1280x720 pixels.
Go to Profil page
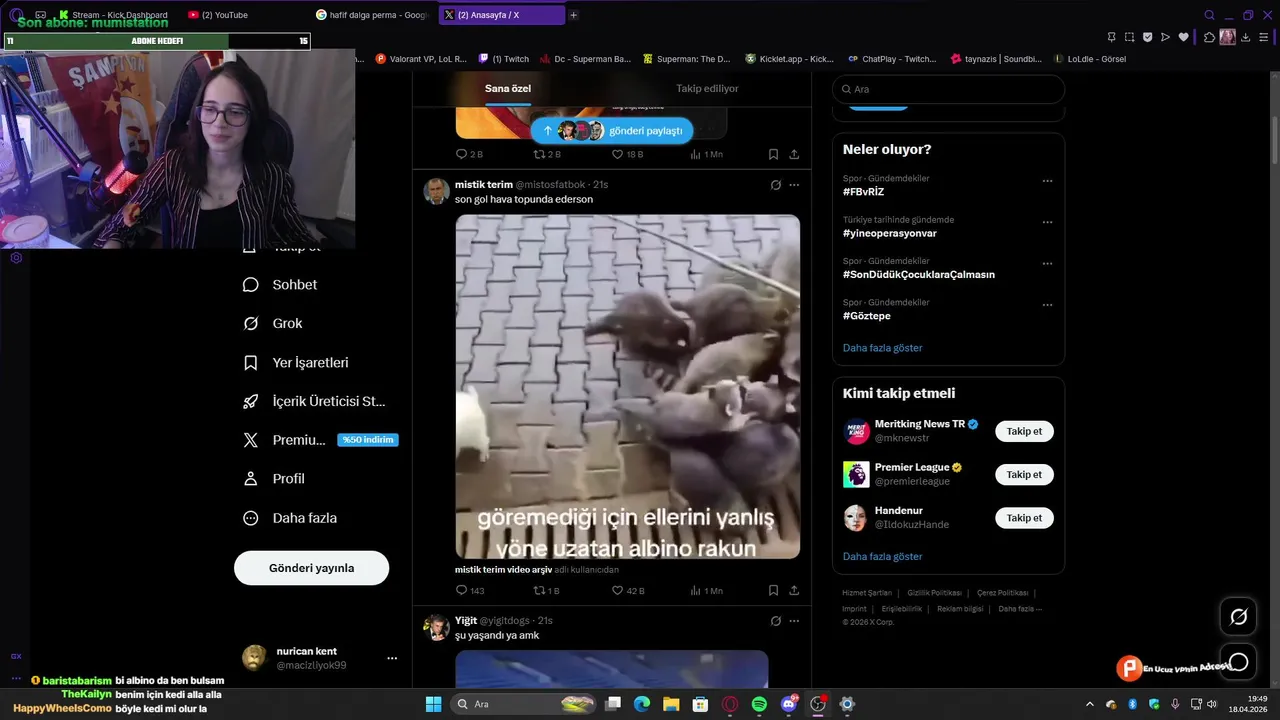click(x=273, y=479)
